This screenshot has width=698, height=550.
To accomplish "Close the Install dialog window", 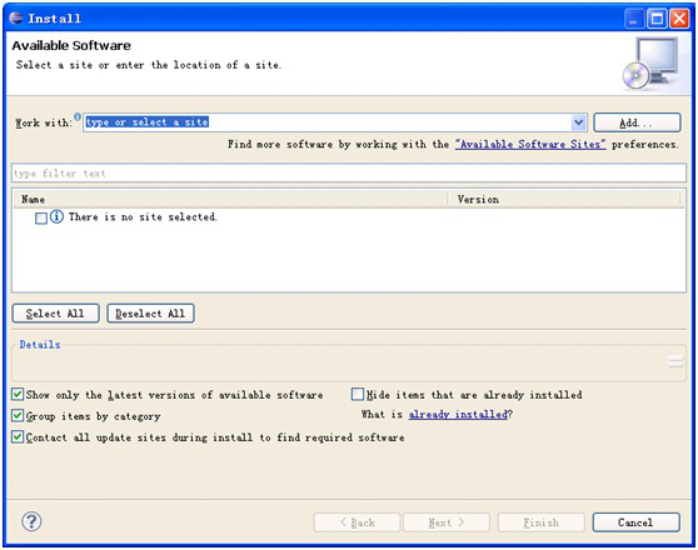I will pos(679,18).
